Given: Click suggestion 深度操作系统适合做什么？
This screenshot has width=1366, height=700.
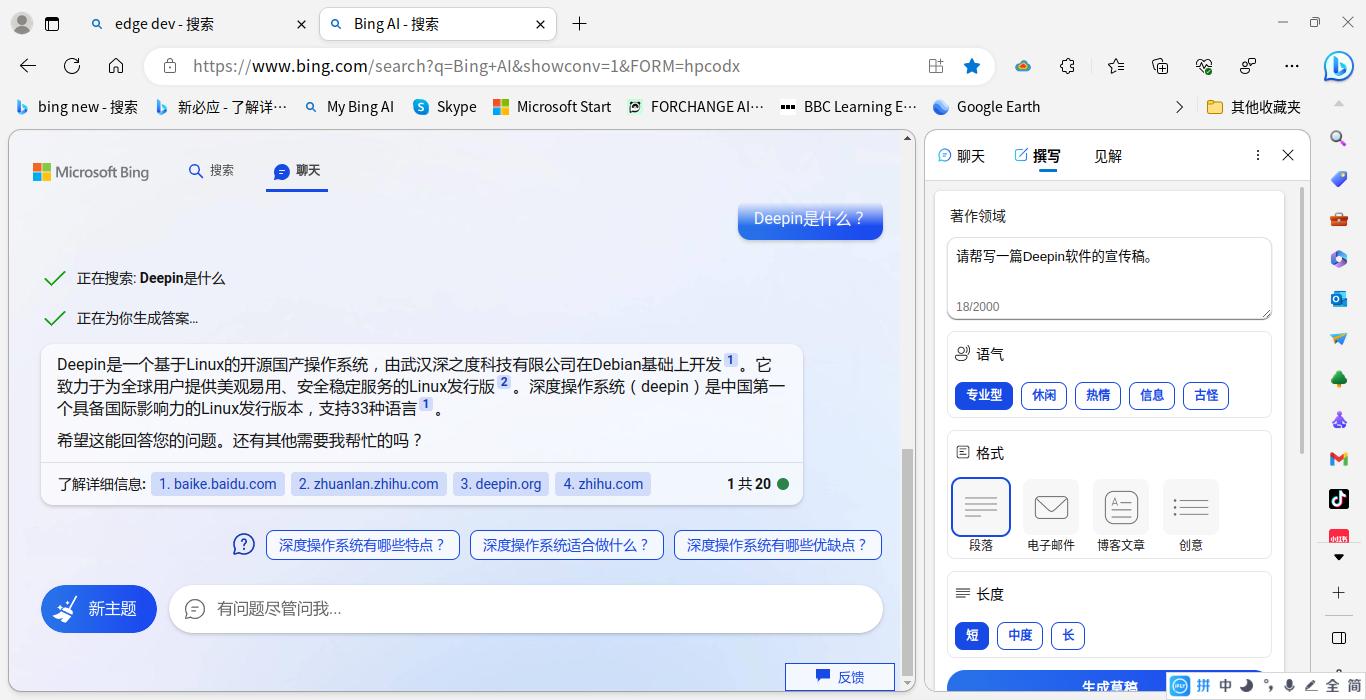Looking at the screenshot, I should [x=566, y=545].
